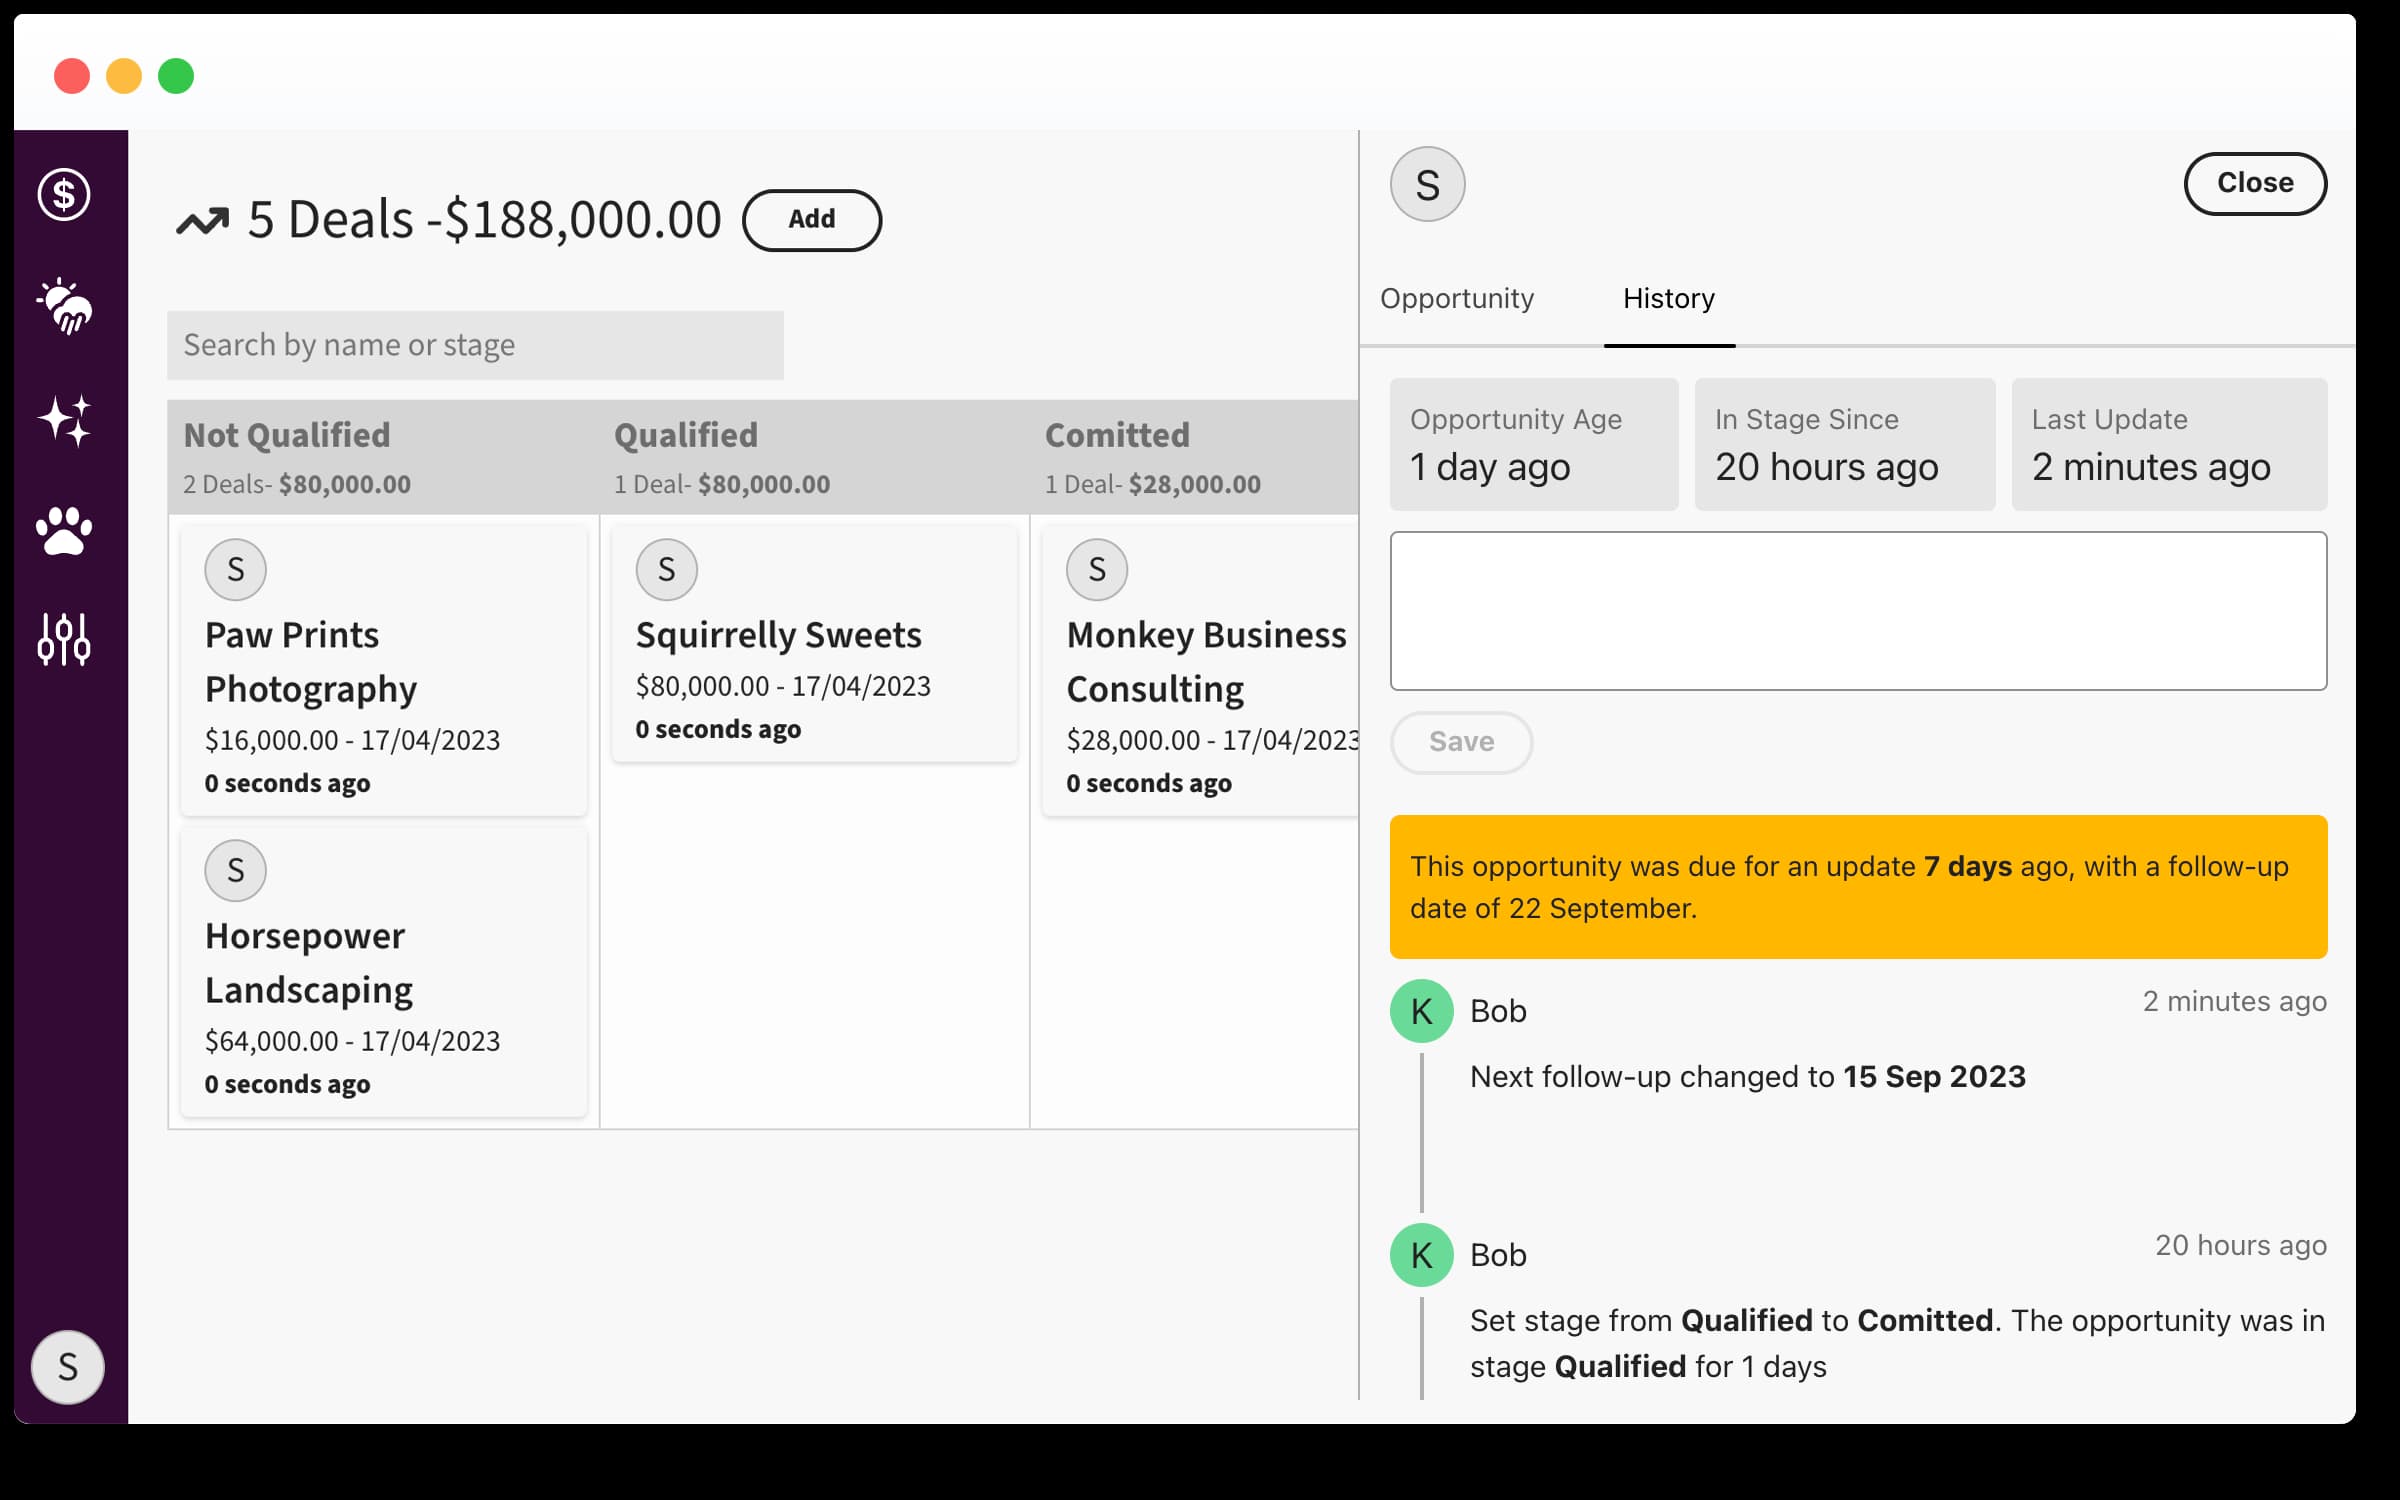Click '$80,000.00 - 17/04/2023' on Squirrelly Sweets card

pyautogui.click(x=783, y=686)
